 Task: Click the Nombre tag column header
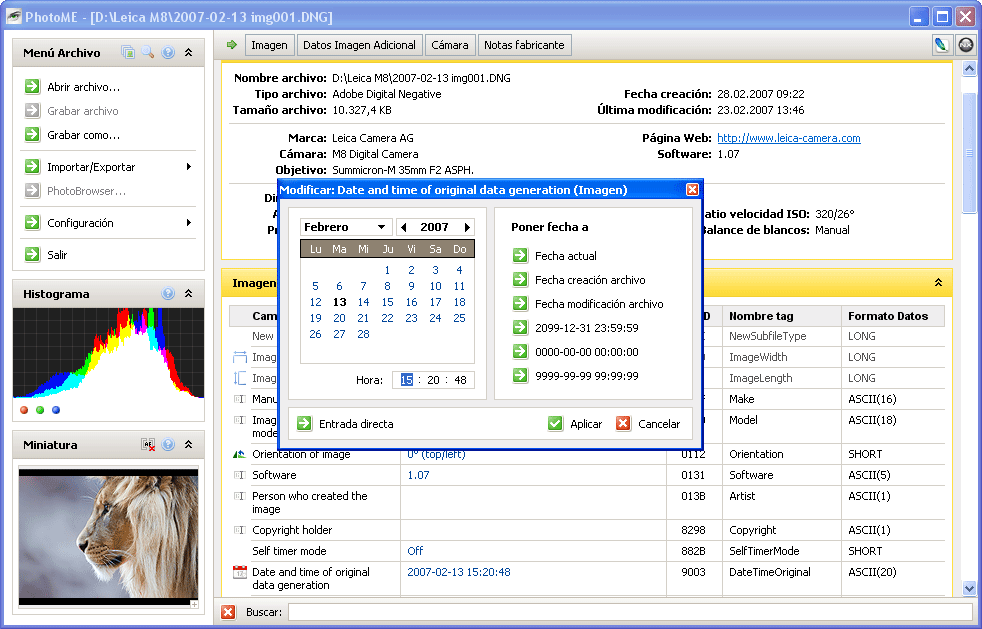coord(782,316)
